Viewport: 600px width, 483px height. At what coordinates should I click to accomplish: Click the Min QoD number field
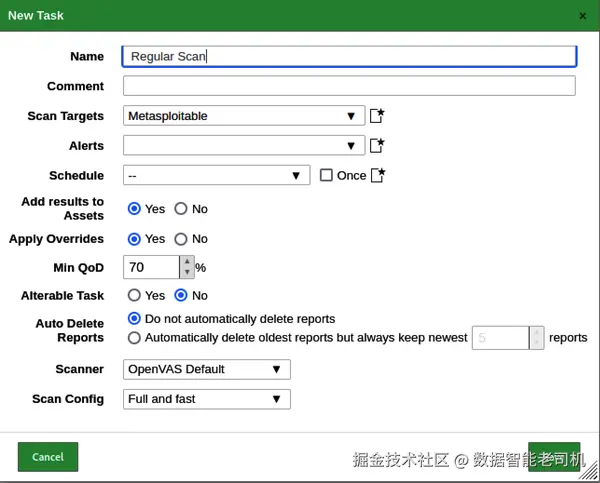[x=152, y=267]
